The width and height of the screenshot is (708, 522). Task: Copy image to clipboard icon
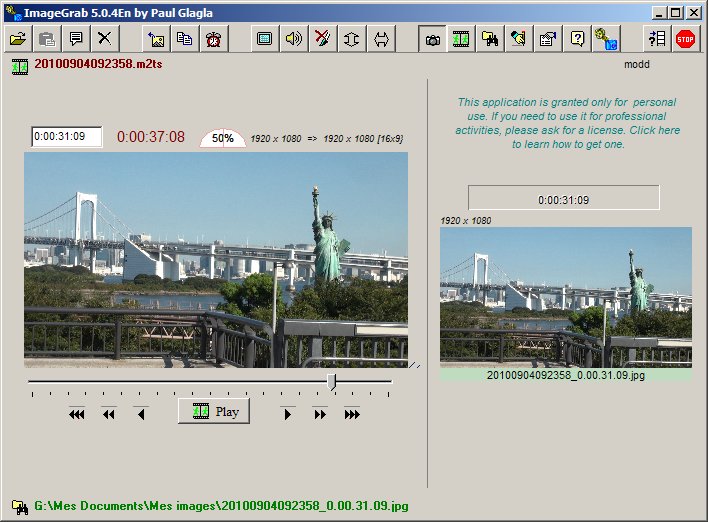pyautogui.click(x=185, y=39)
